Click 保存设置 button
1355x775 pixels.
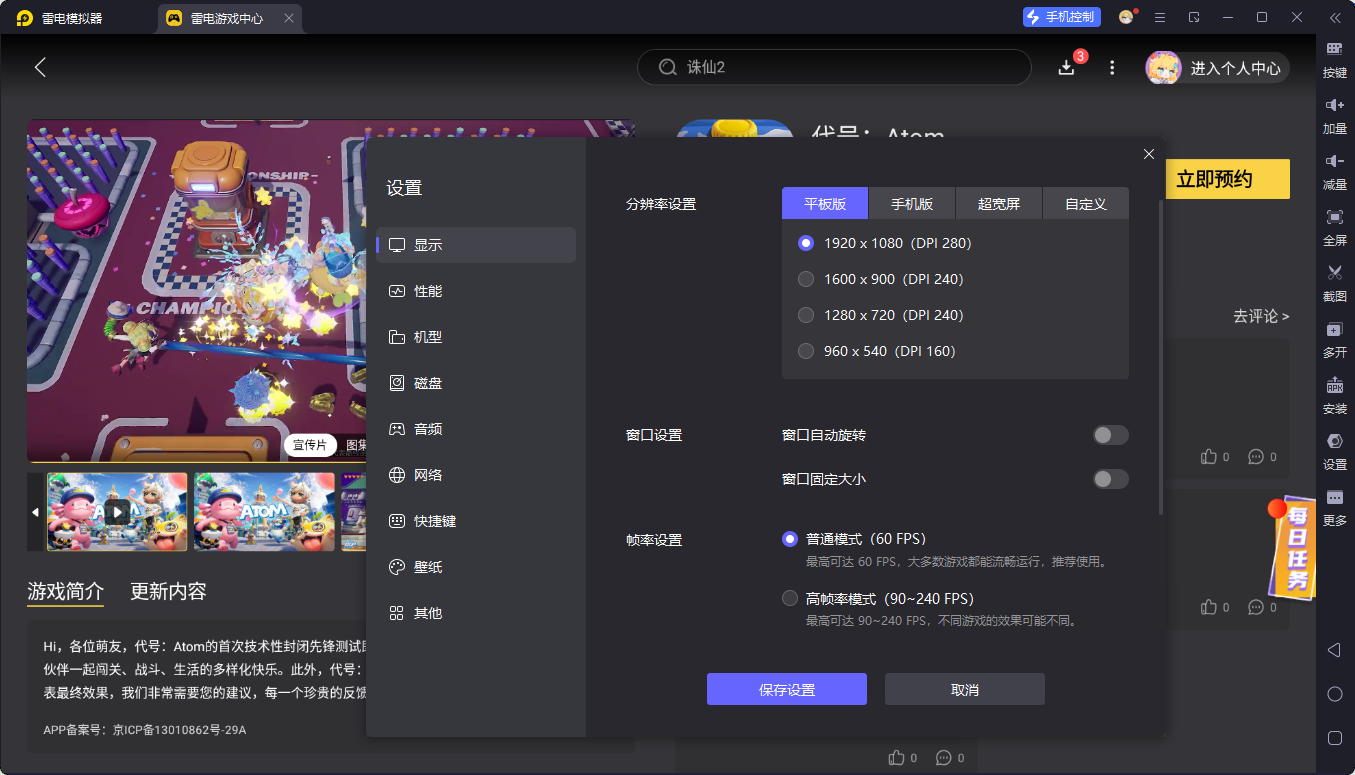click(x=787, y=690)
